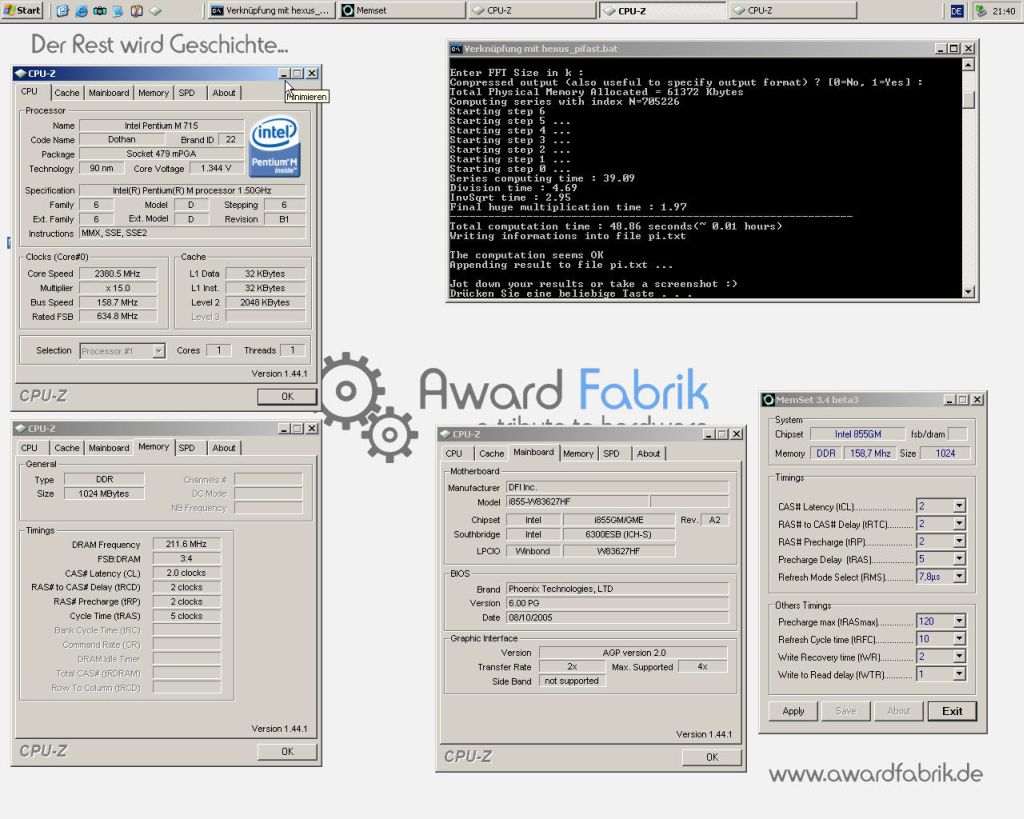Open the Windows Start menu
The width and height of the screenshot is (1024, 819).
22,10
